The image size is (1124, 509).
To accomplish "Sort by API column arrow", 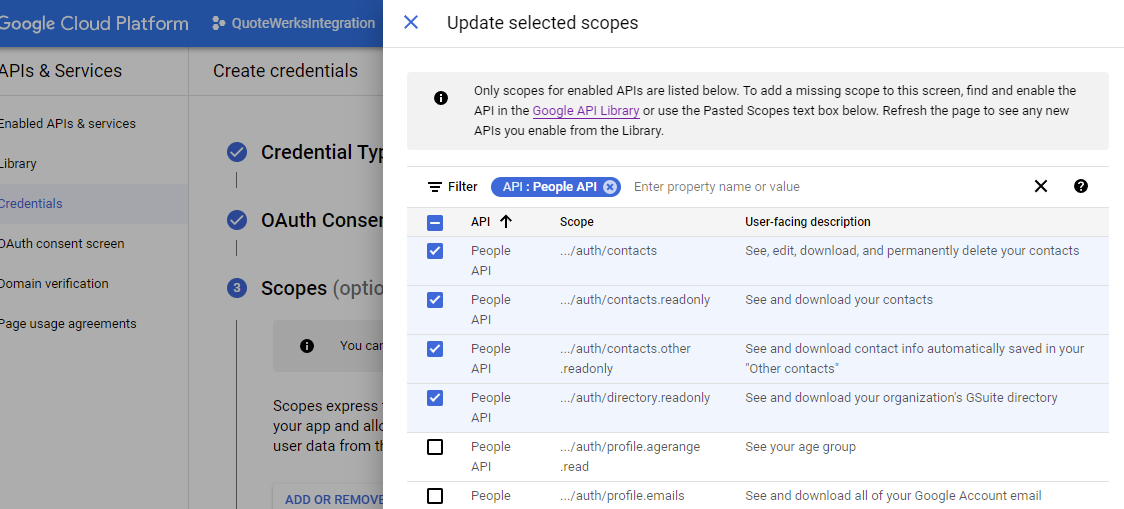I will pos(506,222).
